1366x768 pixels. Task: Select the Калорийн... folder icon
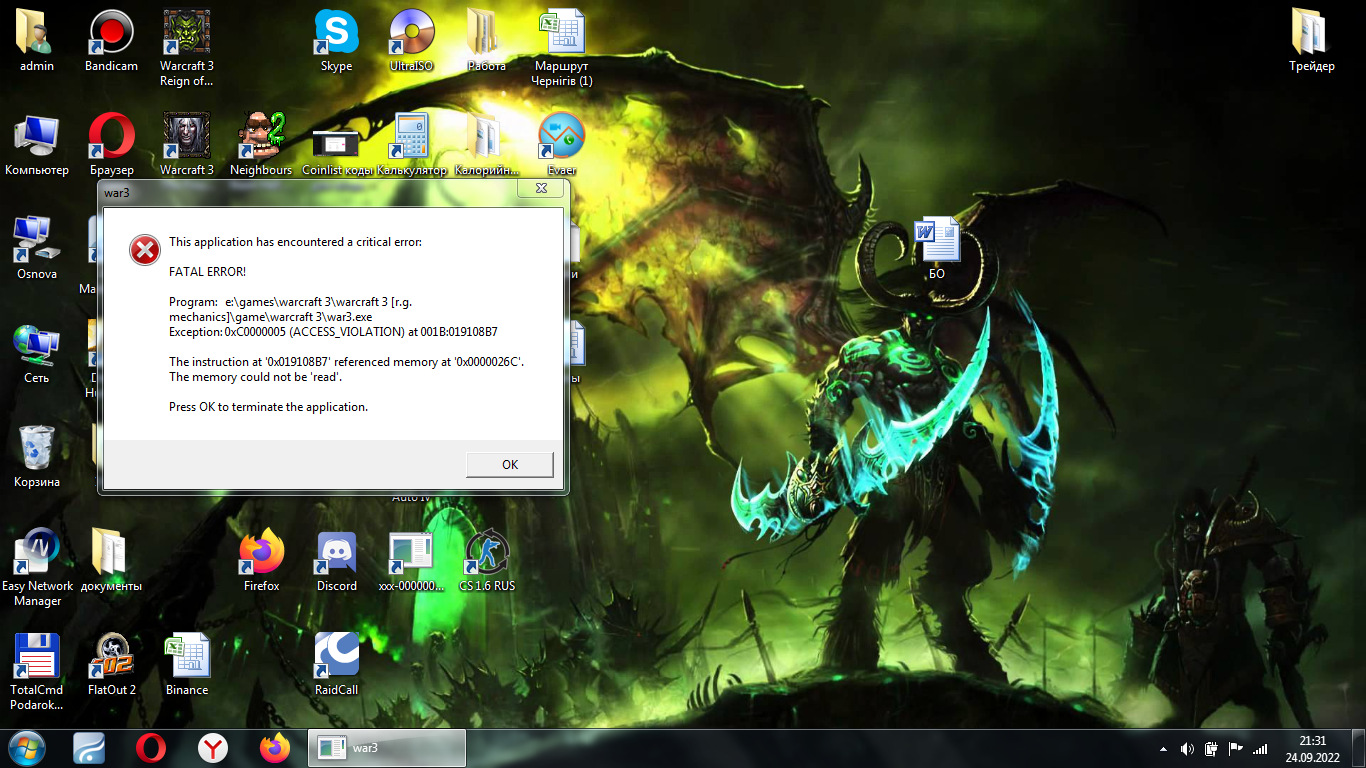click(x=486, y=145)
